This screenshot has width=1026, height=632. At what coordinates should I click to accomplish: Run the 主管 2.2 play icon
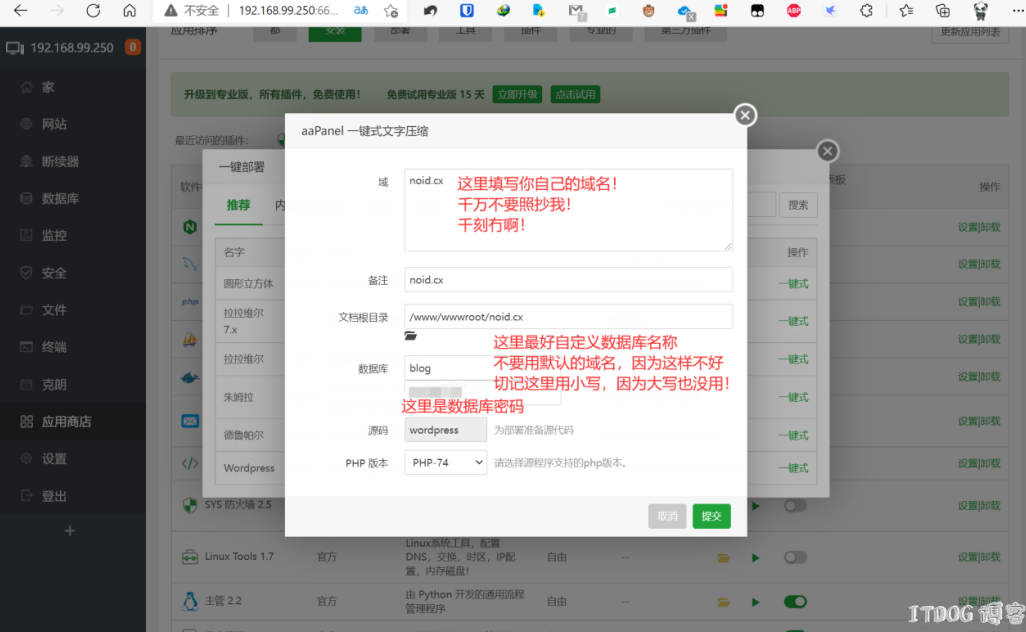click(x=756, y=602)
